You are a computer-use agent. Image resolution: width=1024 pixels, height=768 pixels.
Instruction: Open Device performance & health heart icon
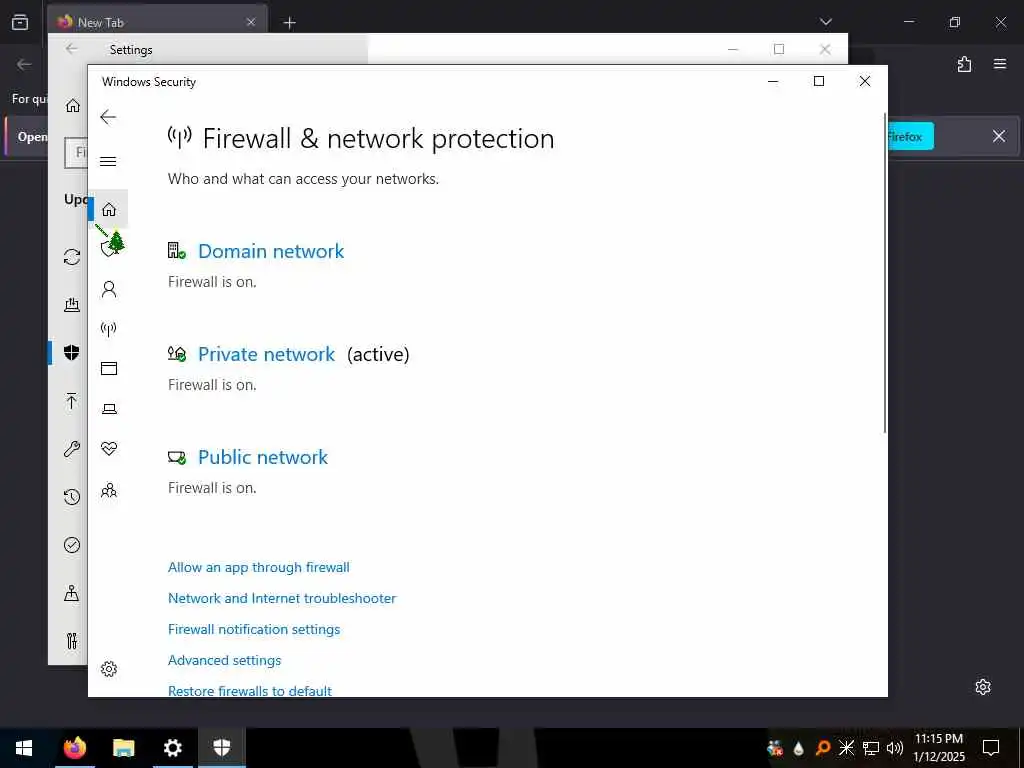tap(109, 449)
